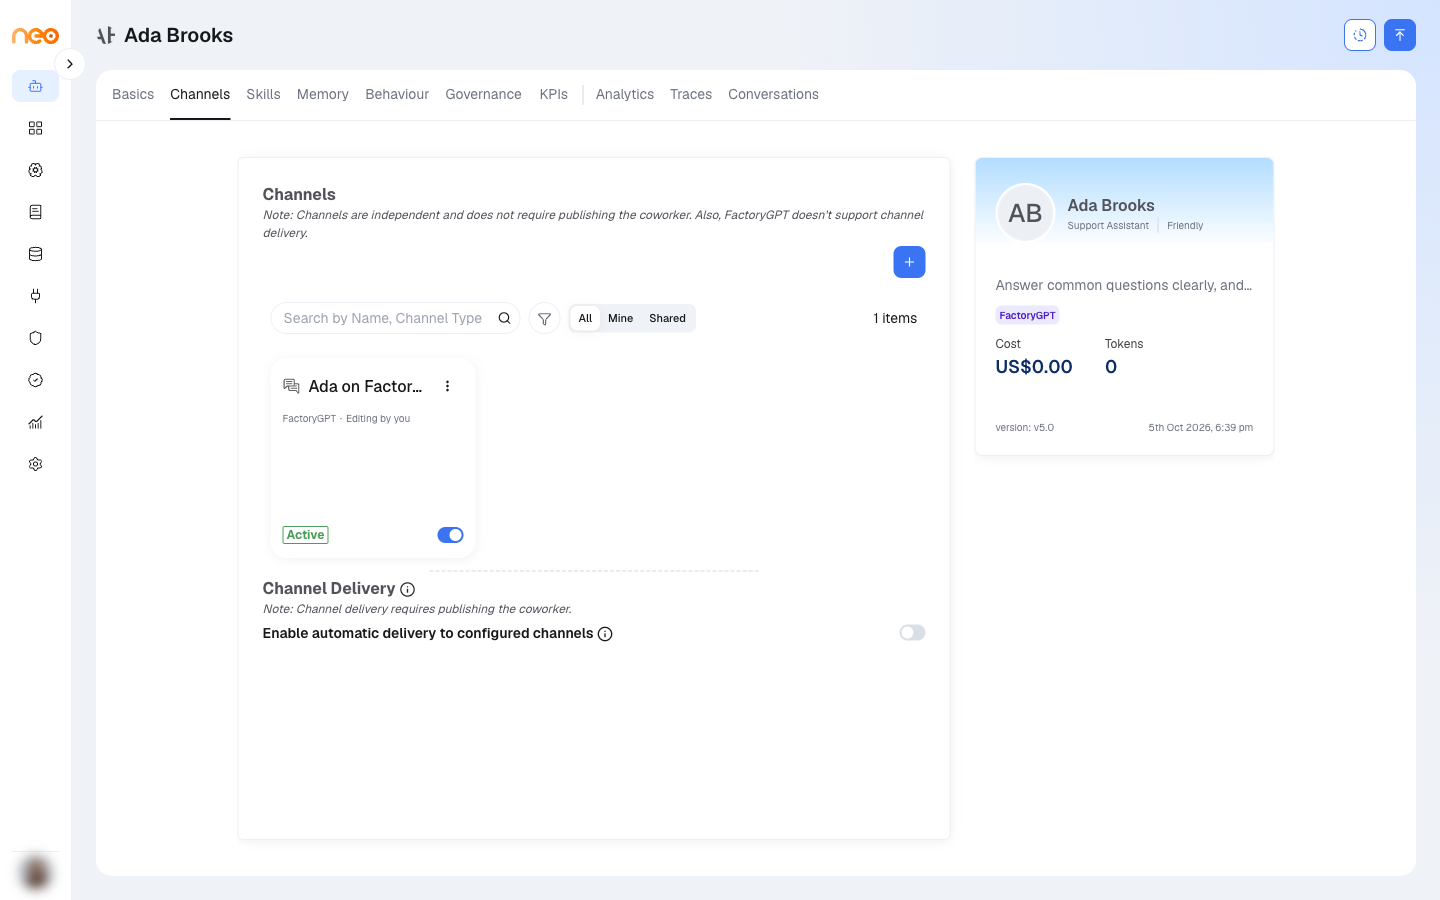Click the Active status badge

[x=305, y=535]
